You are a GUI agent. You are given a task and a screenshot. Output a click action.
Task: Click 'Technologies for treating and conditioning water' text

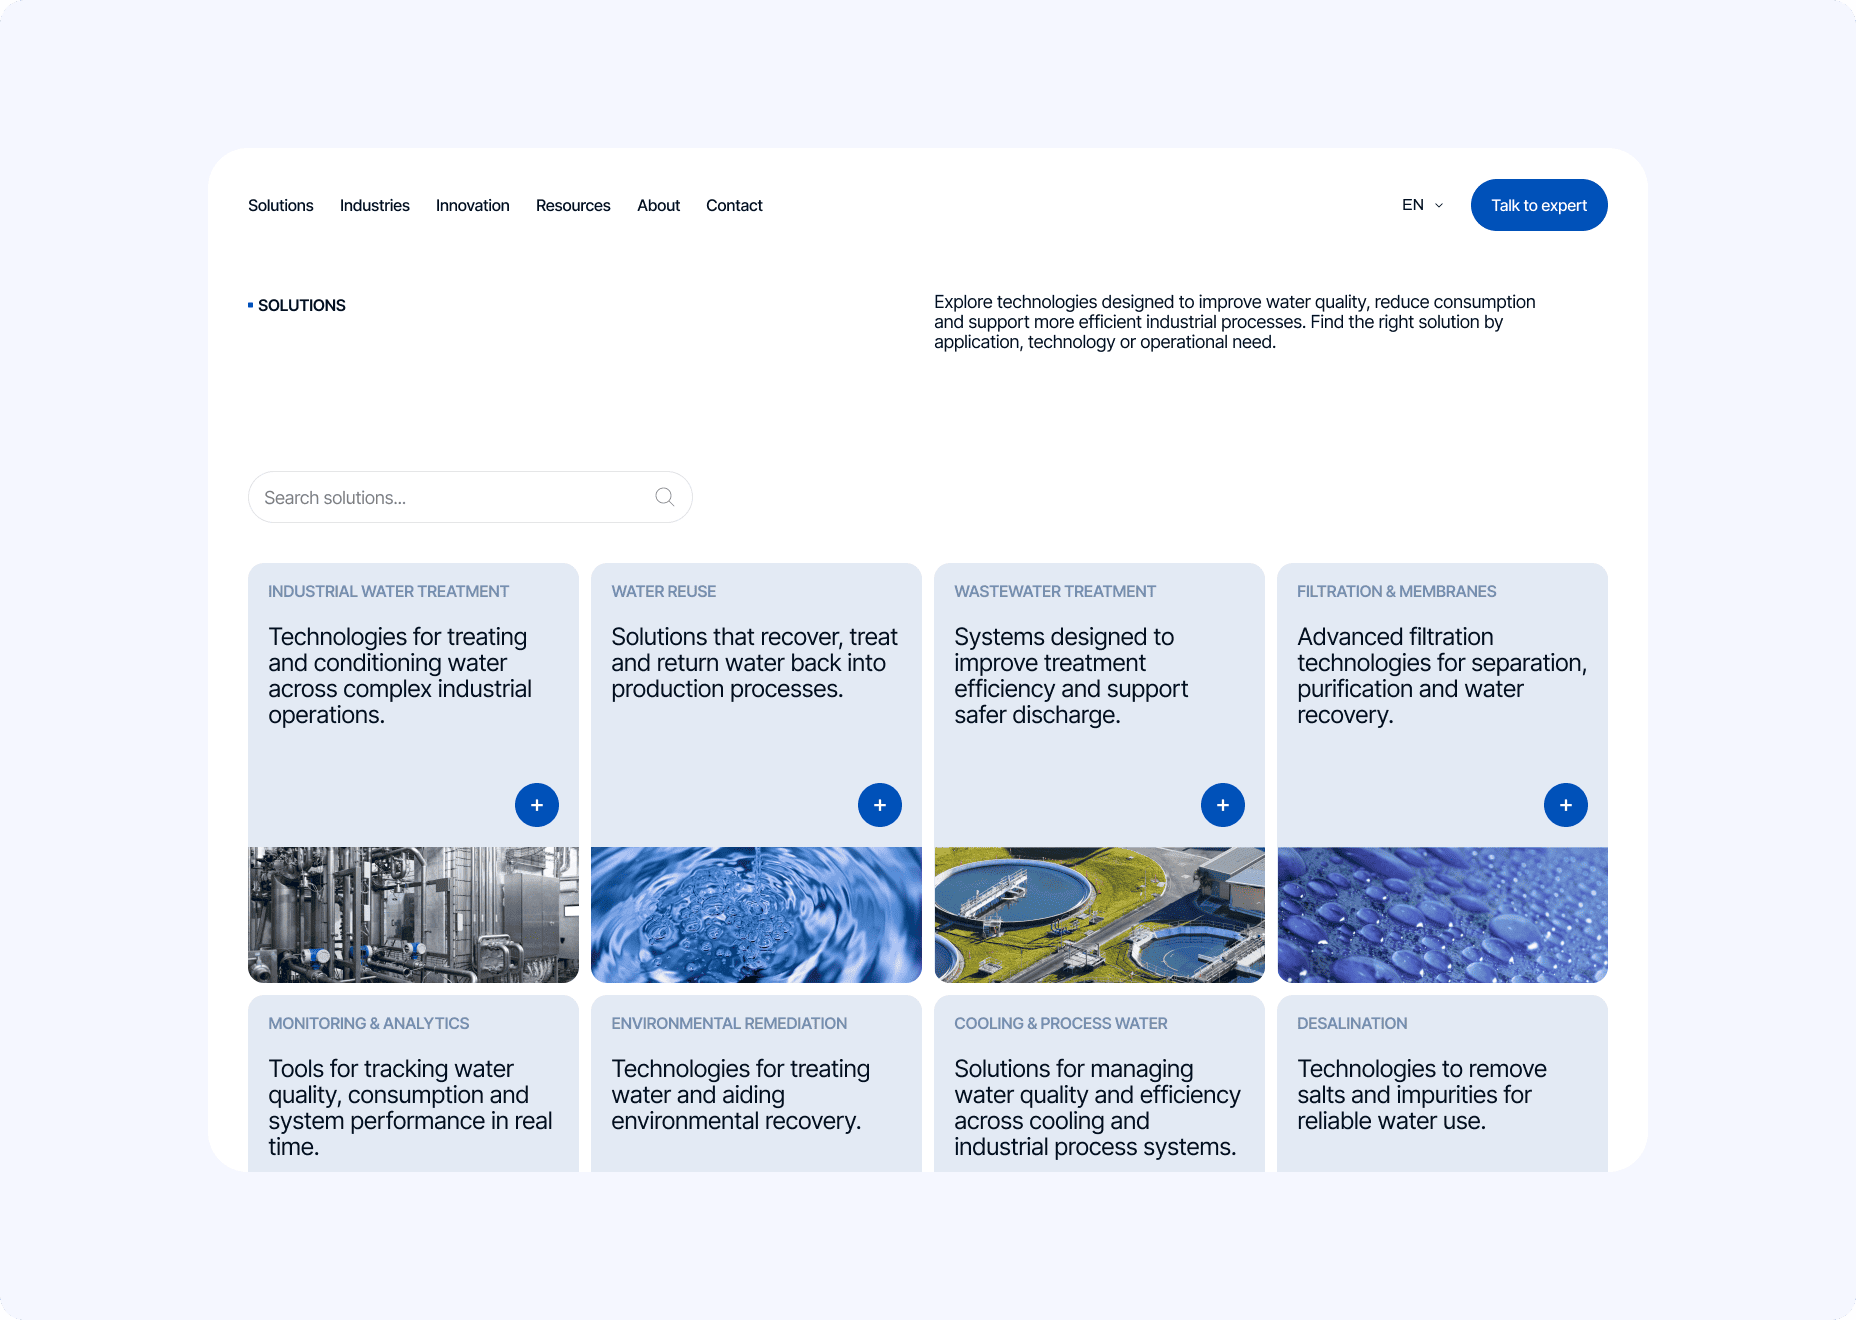tap(400, 676)
